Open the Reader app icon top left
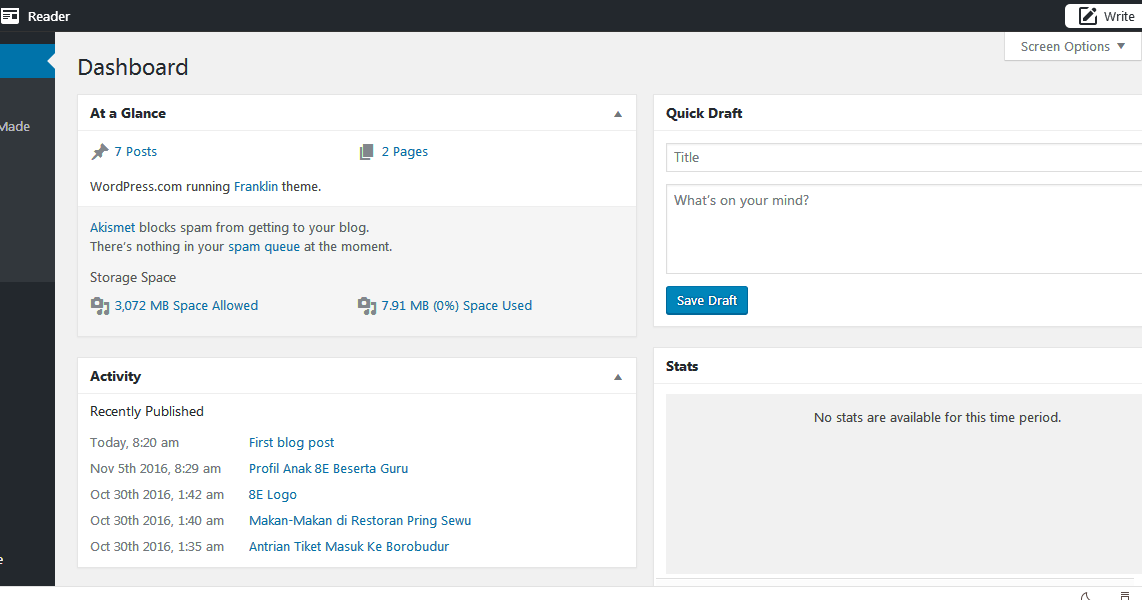The image size is (1142, 600). 12,15
